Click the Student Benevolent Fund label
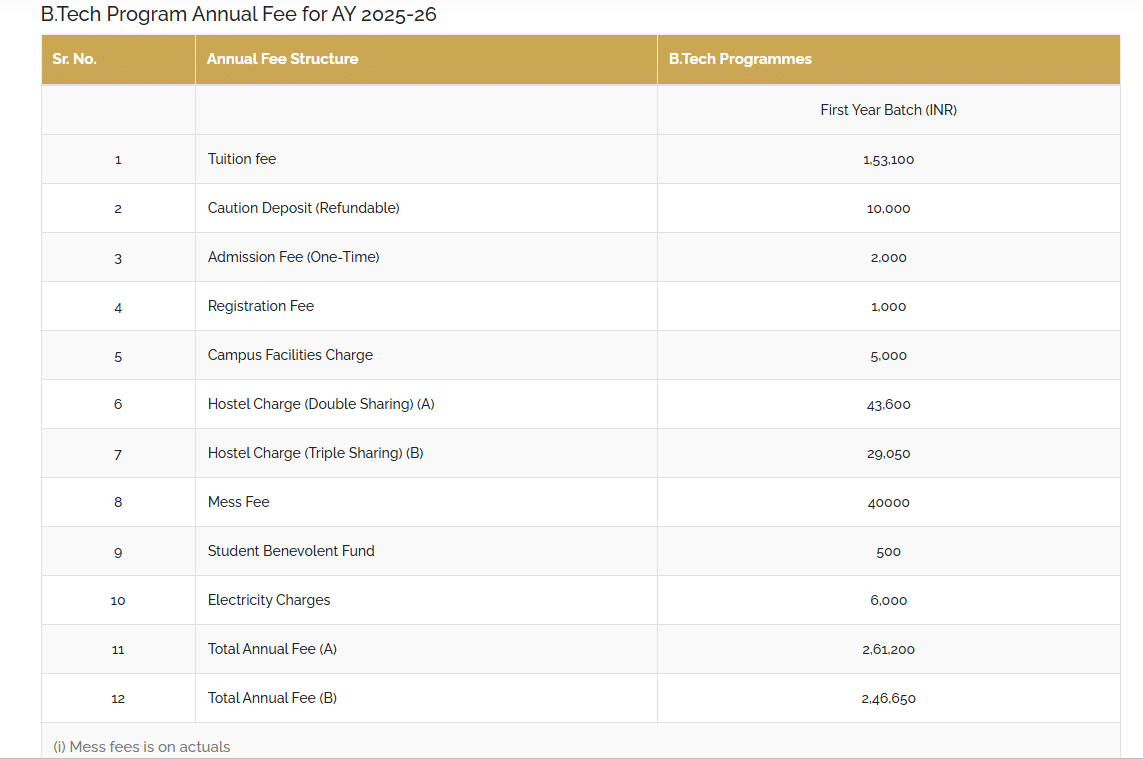Viewport: 1143px width, 759px height. (x=291, y=551)
